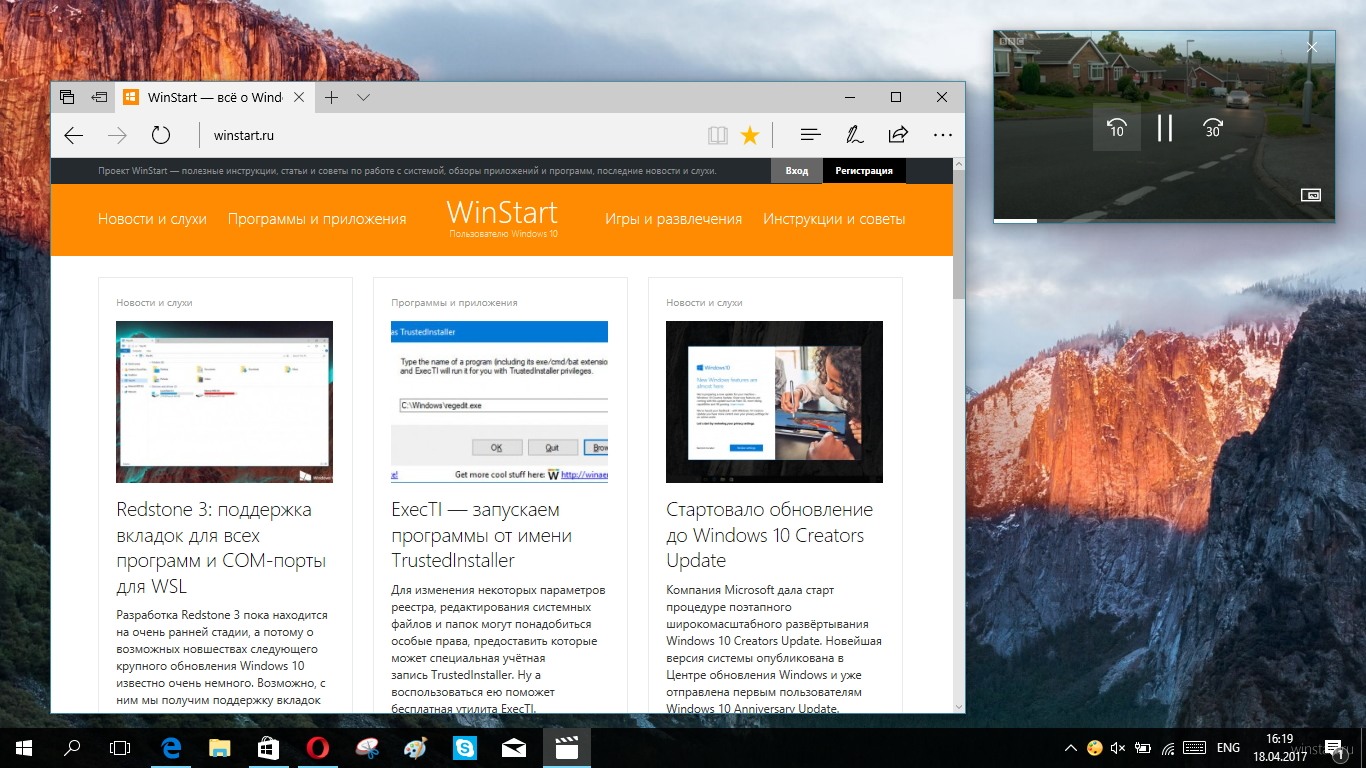Click the palette face tray icon

[1095, 748]
